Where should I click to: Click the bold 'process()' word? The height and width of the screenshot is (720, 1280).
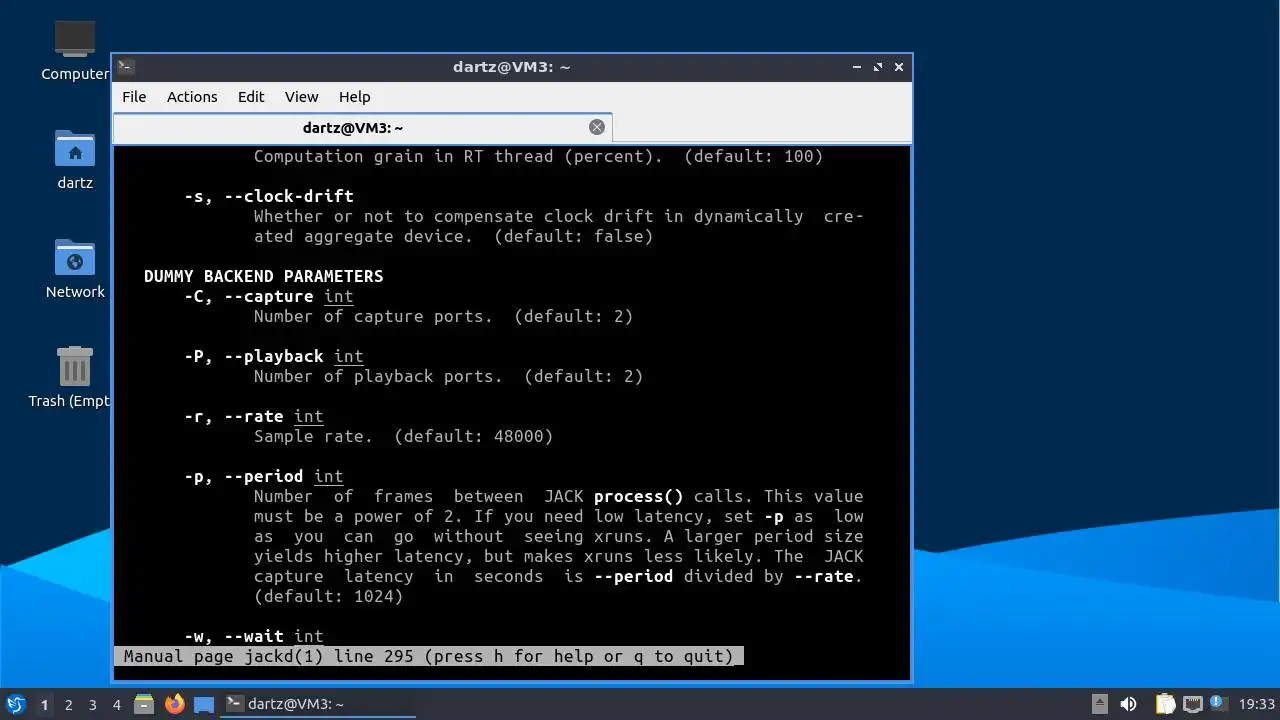639,496
